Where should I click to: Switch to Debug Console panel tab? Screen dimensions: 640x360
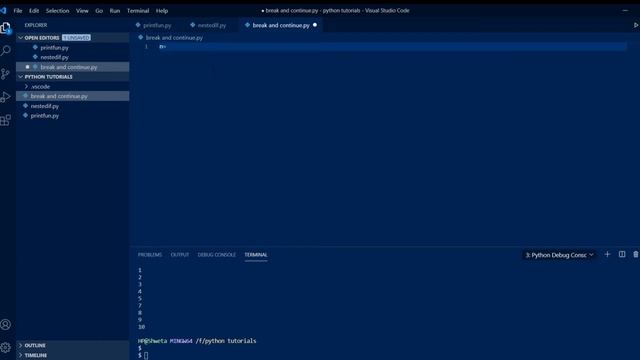tap(217, 255)
